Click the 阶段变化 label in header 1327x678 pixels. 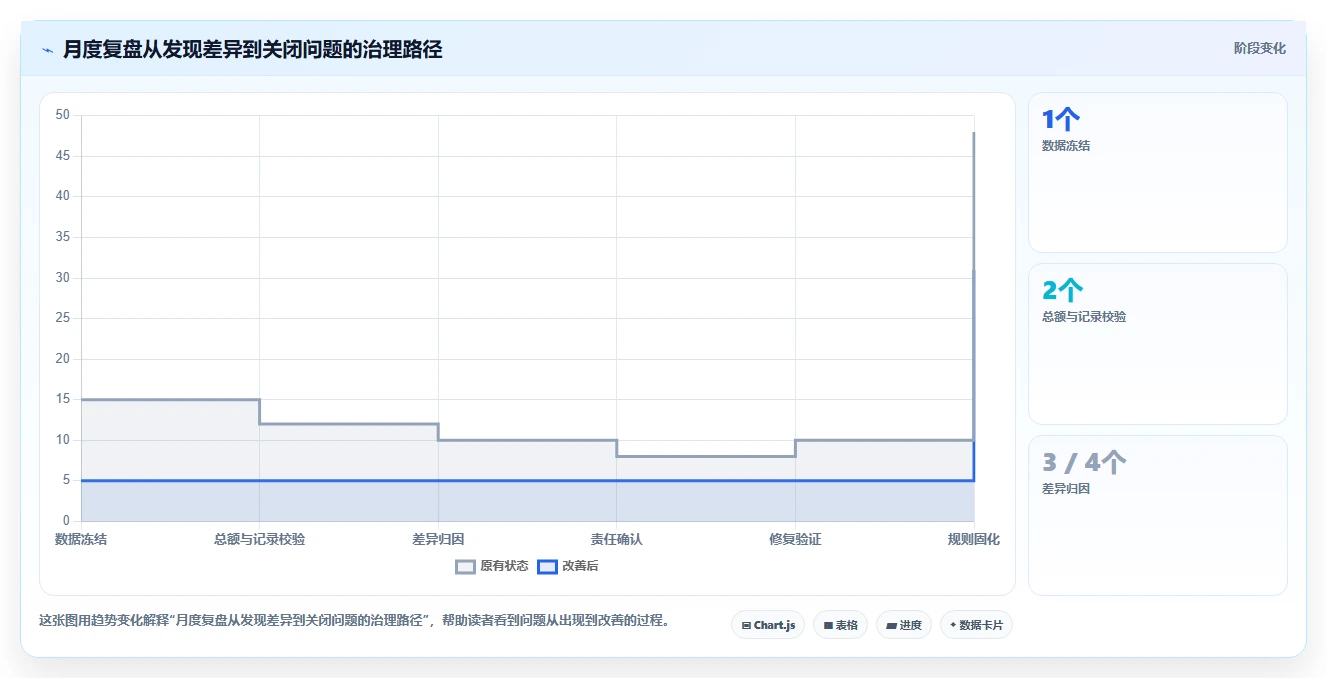pos(1259,48)
